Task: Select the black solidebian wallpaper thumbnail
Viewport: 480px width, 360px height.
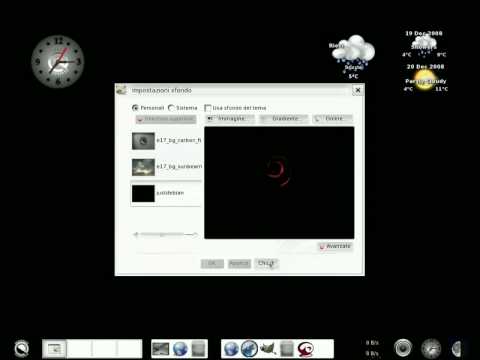Action: coord(143,194)
